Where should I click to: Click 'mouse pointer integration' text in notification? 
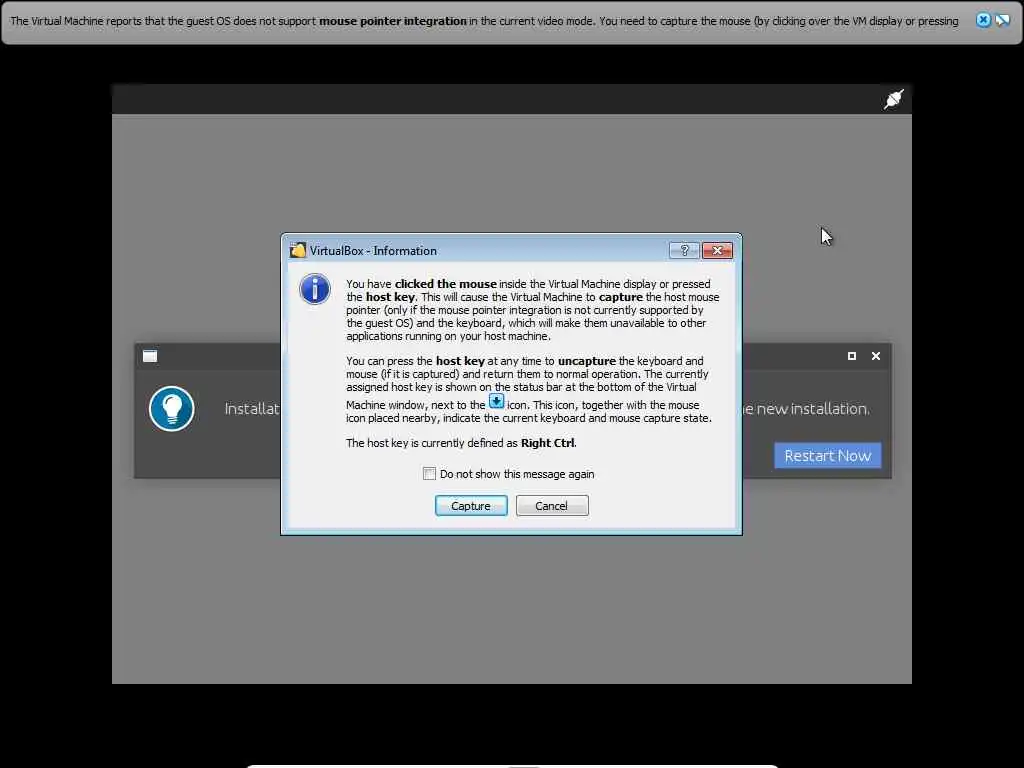[392, 21]
